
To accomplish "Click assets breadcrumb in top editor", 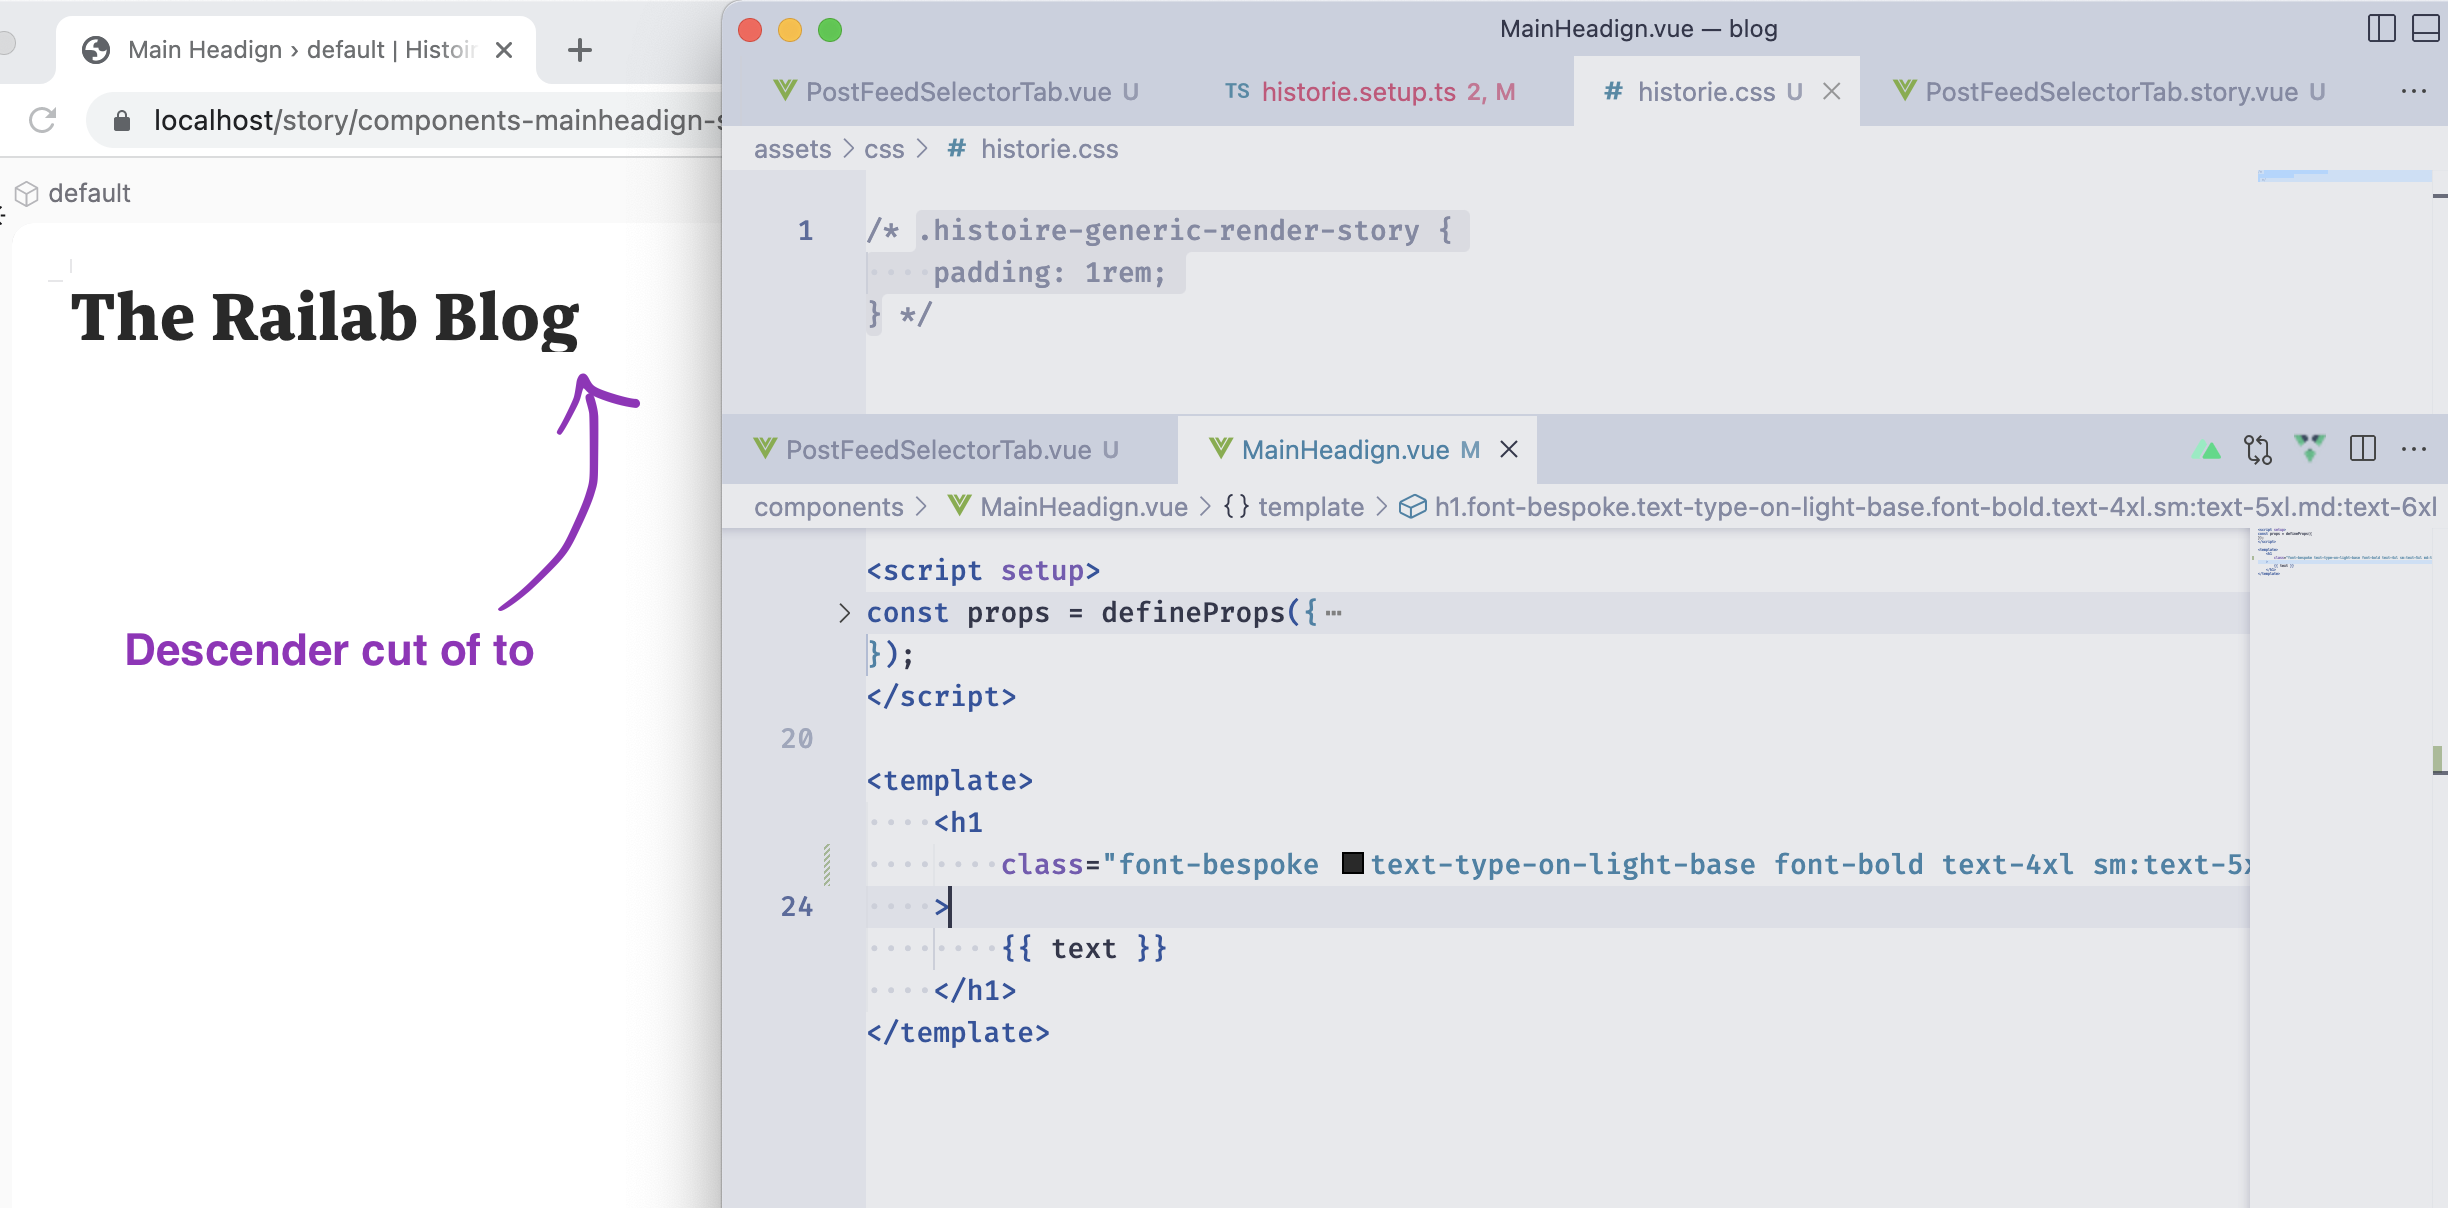I will pyautogui.click(x=792, y=149).
